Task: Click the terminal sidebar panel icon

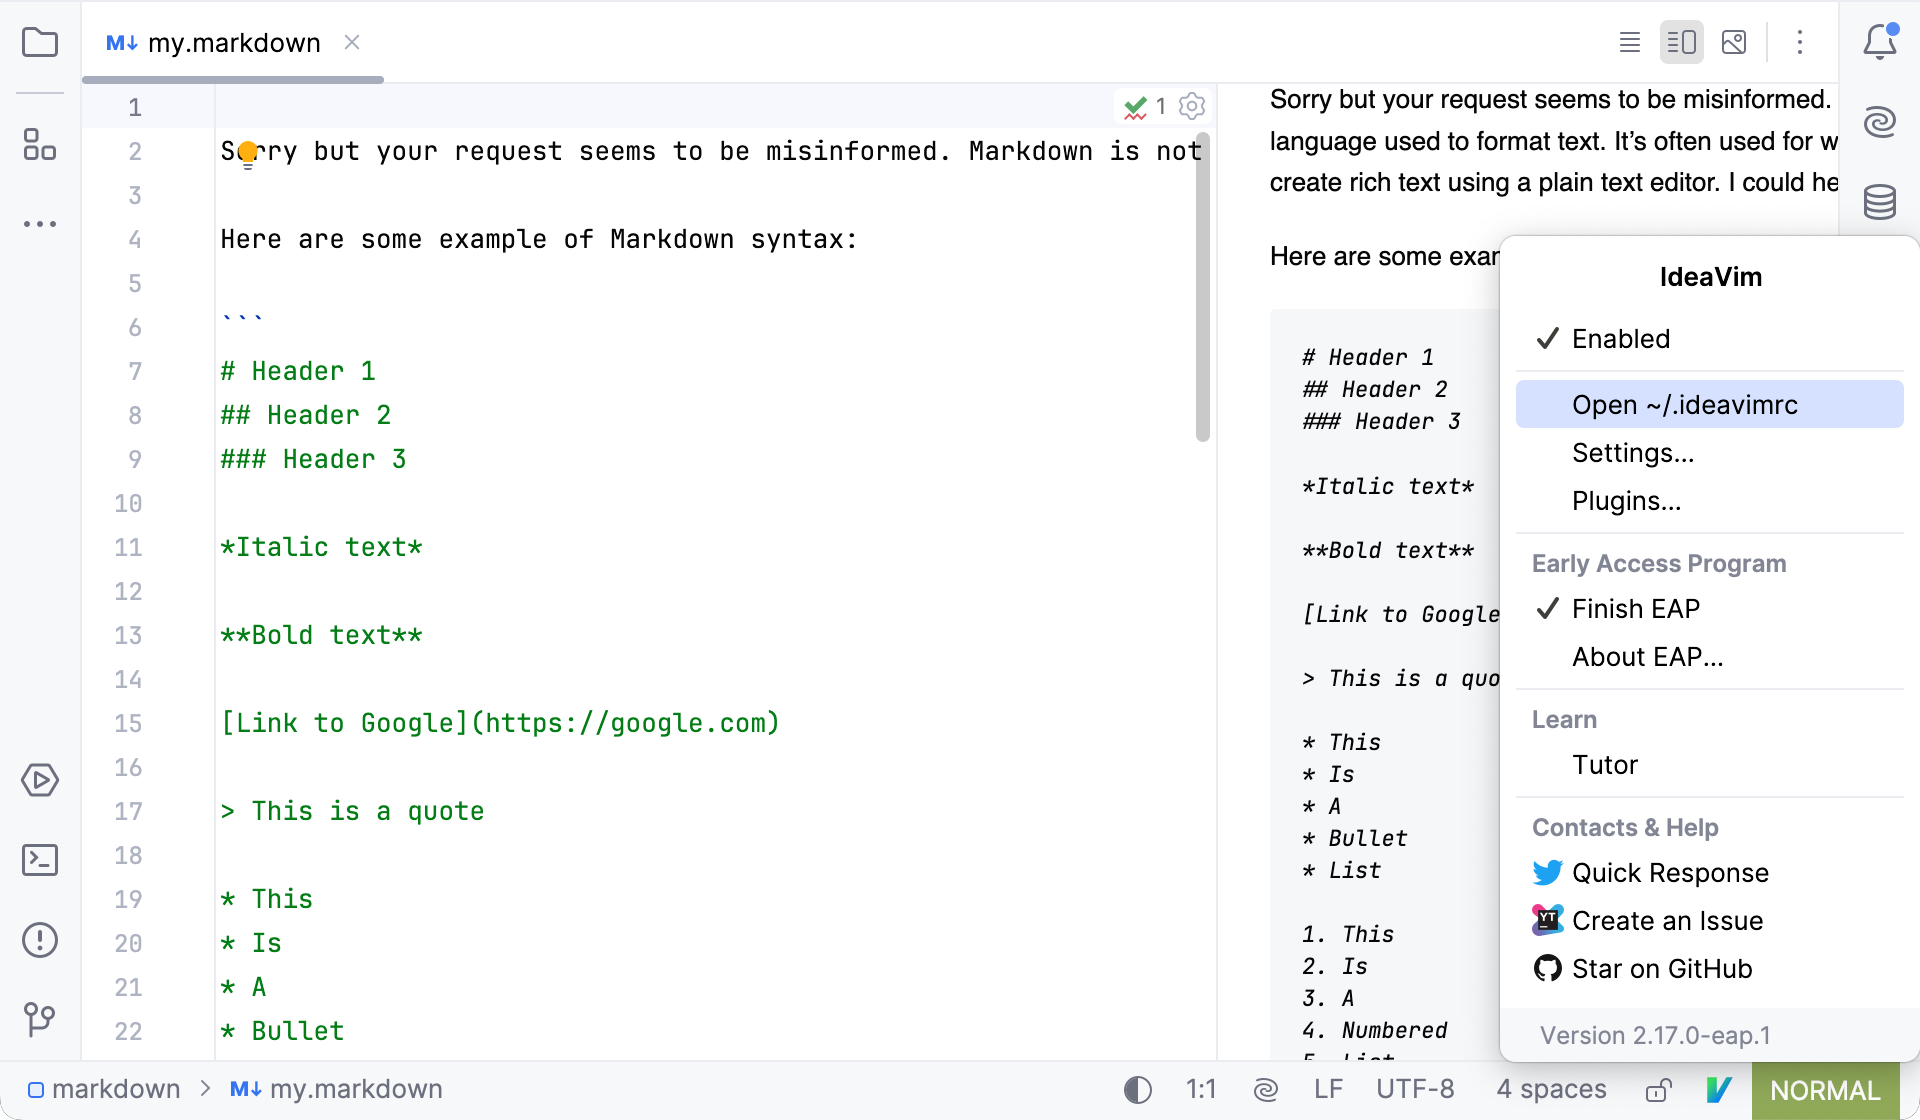Action: click(x=39, y=857)
